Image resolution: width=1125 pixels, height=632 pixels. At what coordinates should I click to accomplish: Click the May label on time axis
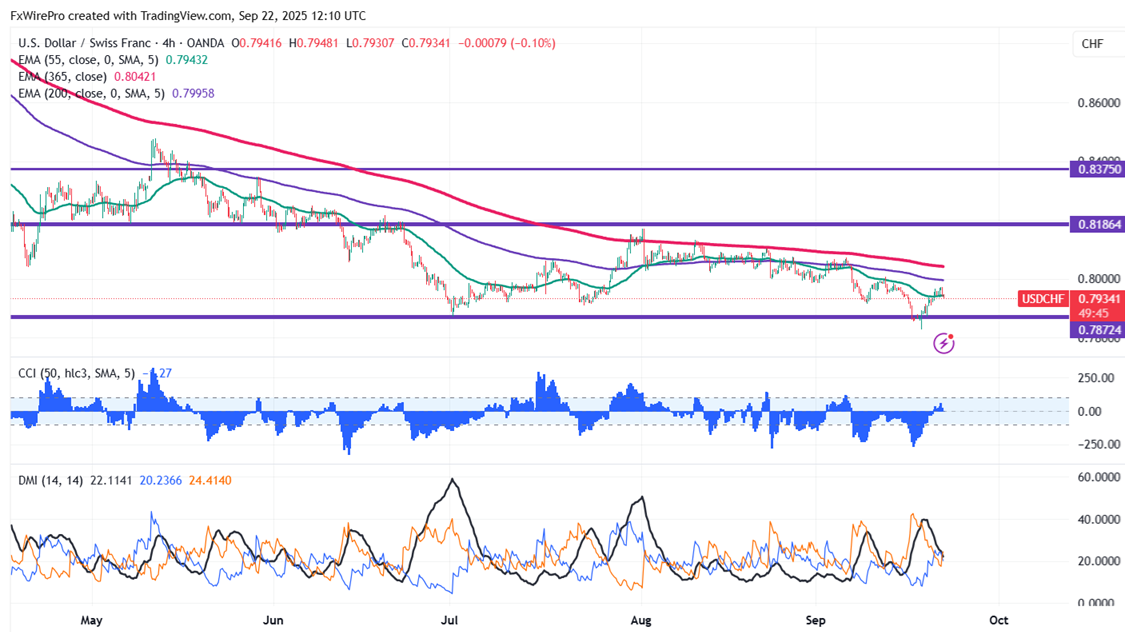click(91, 621)
